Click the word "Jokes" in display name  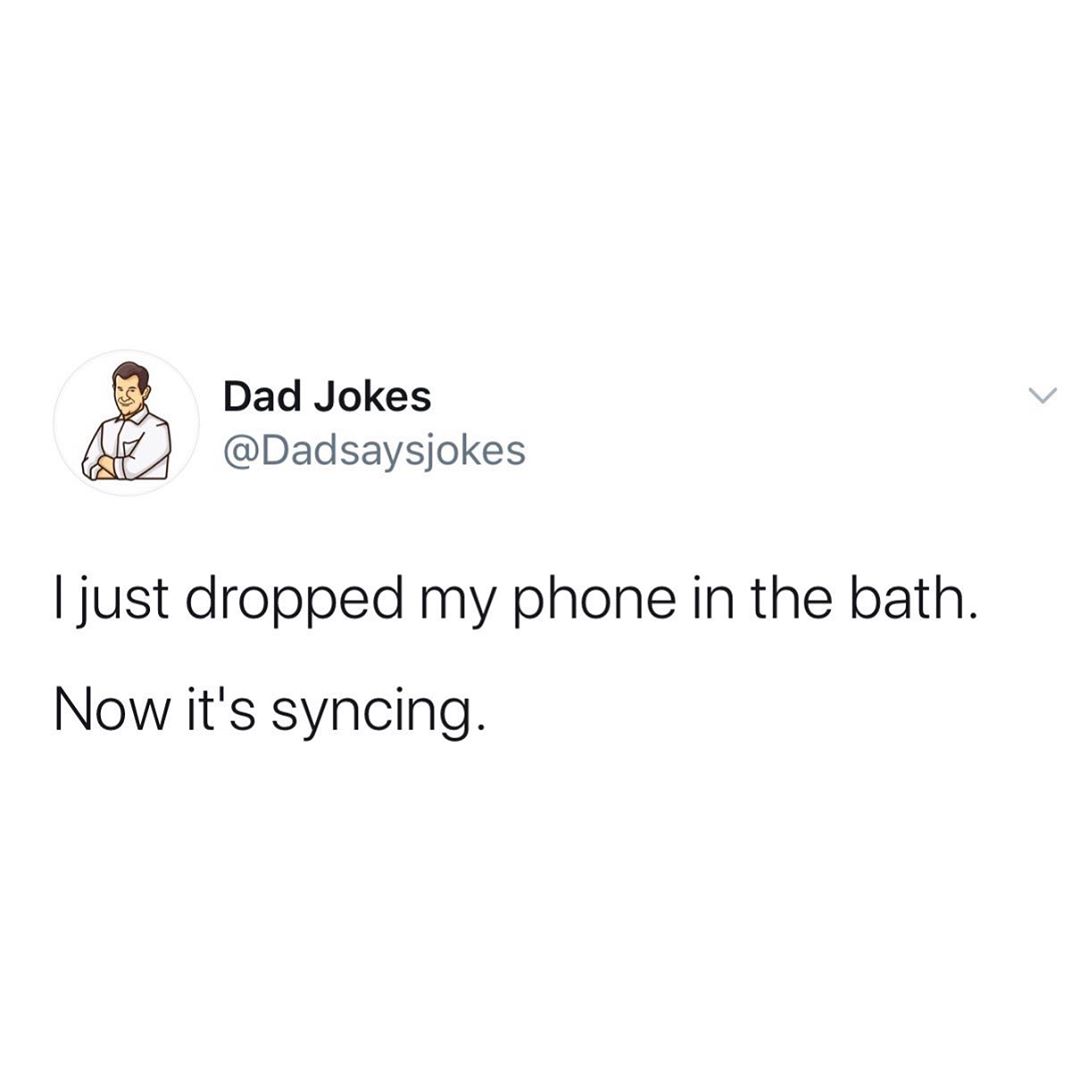(x=372, y=397)
